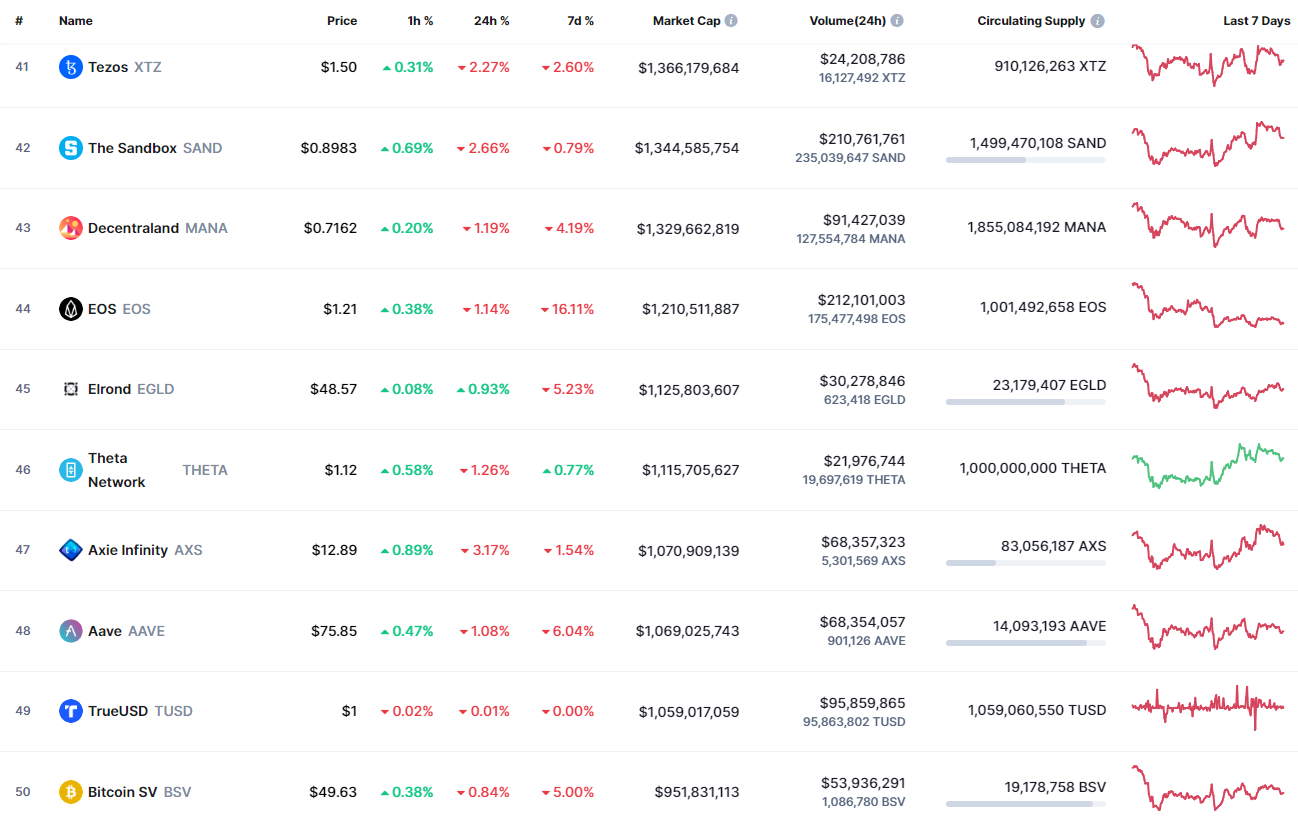Click the Tezos coin logo icon
The image size is (1298, 825).
[70, 67]
